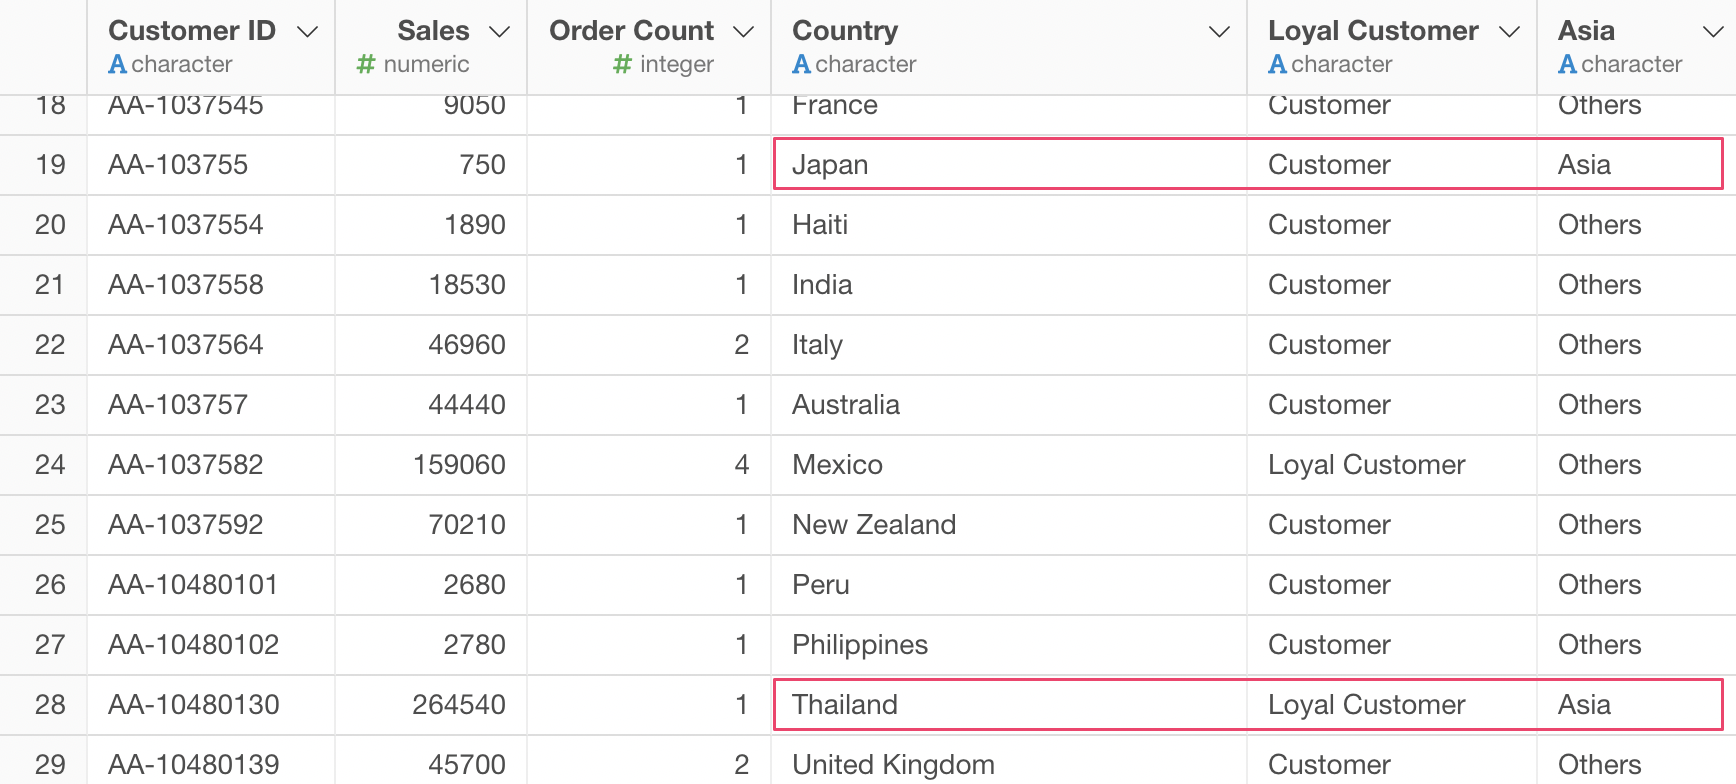Viewport: 1736px width, 784px height.
Task: Click the 264540 sales value cell
Action: pyautogui.click(x=459, y=705)
